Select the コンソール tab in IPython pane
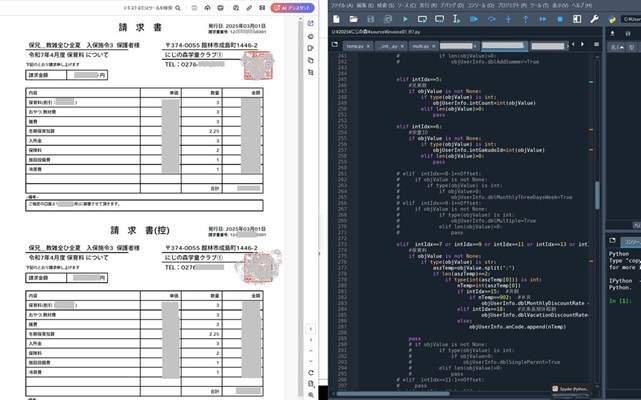This screenshot has width=641, height=400. [x=631, y=242]
